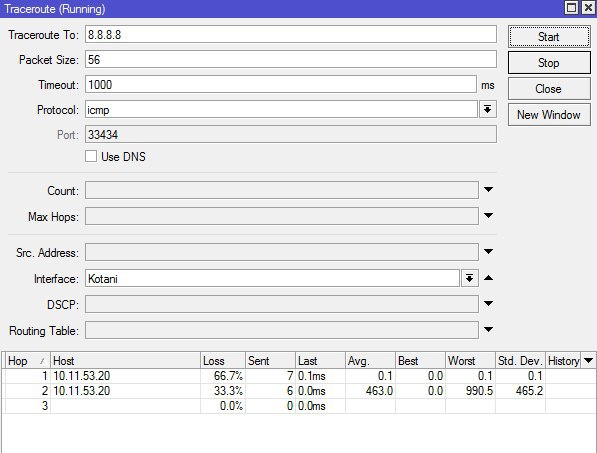597x453 pixels.
Task: Expand the Count field arrow
Action: 488,190
